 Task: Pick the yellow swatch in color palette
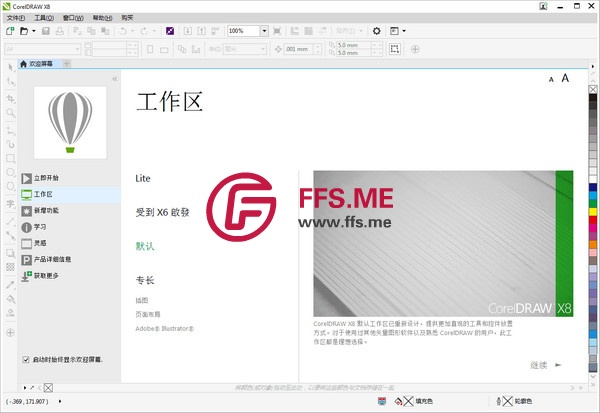(593, 211)
